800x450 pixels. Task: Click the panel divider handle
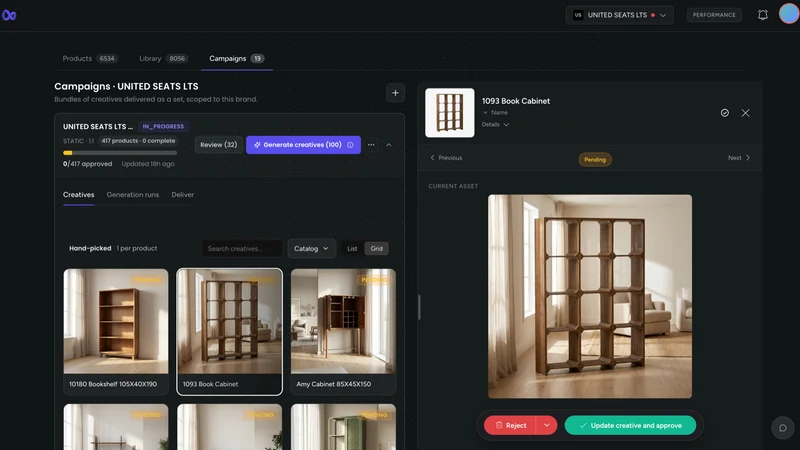pyautogui.click(x=419, y=307)
